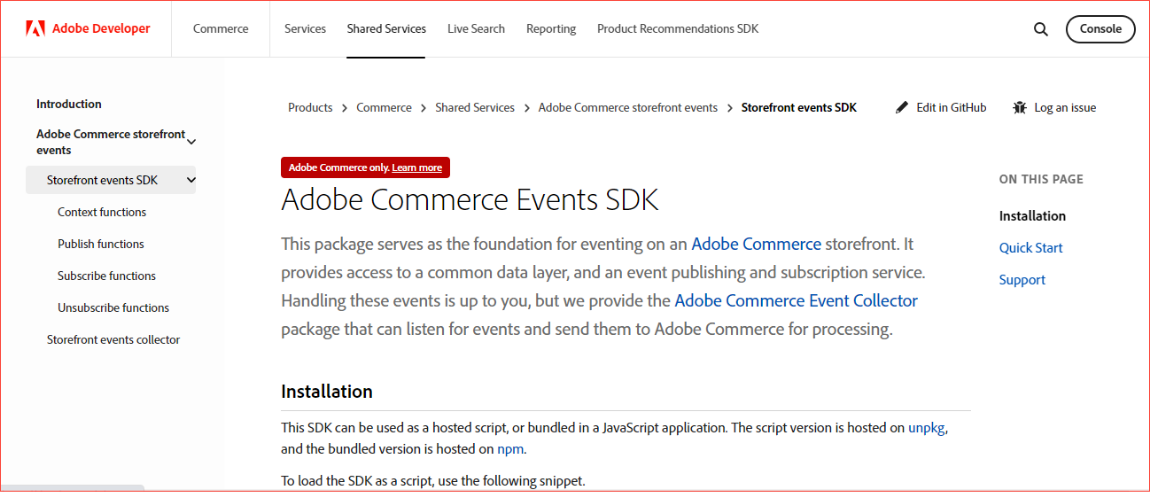Click the bug Log an issue icon
1150x492 pixels.
point(1020,107)
